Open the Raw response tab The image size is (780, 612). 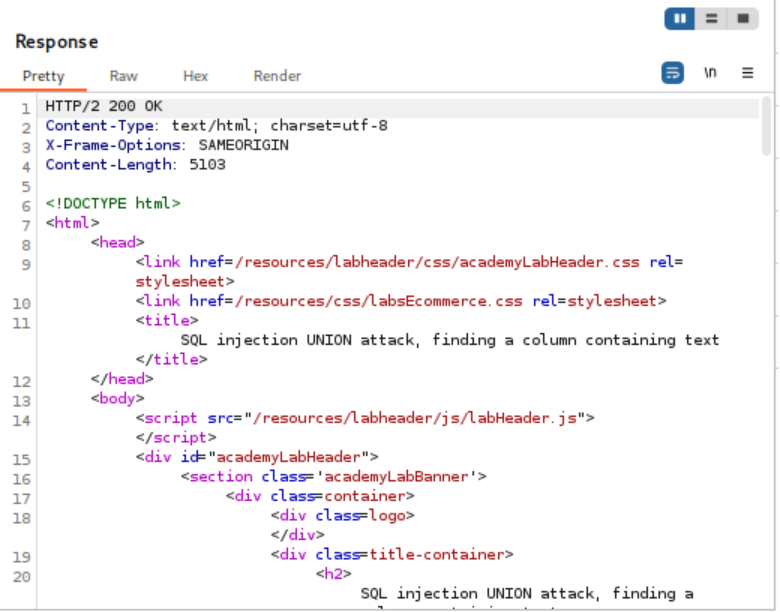[124, 76]
